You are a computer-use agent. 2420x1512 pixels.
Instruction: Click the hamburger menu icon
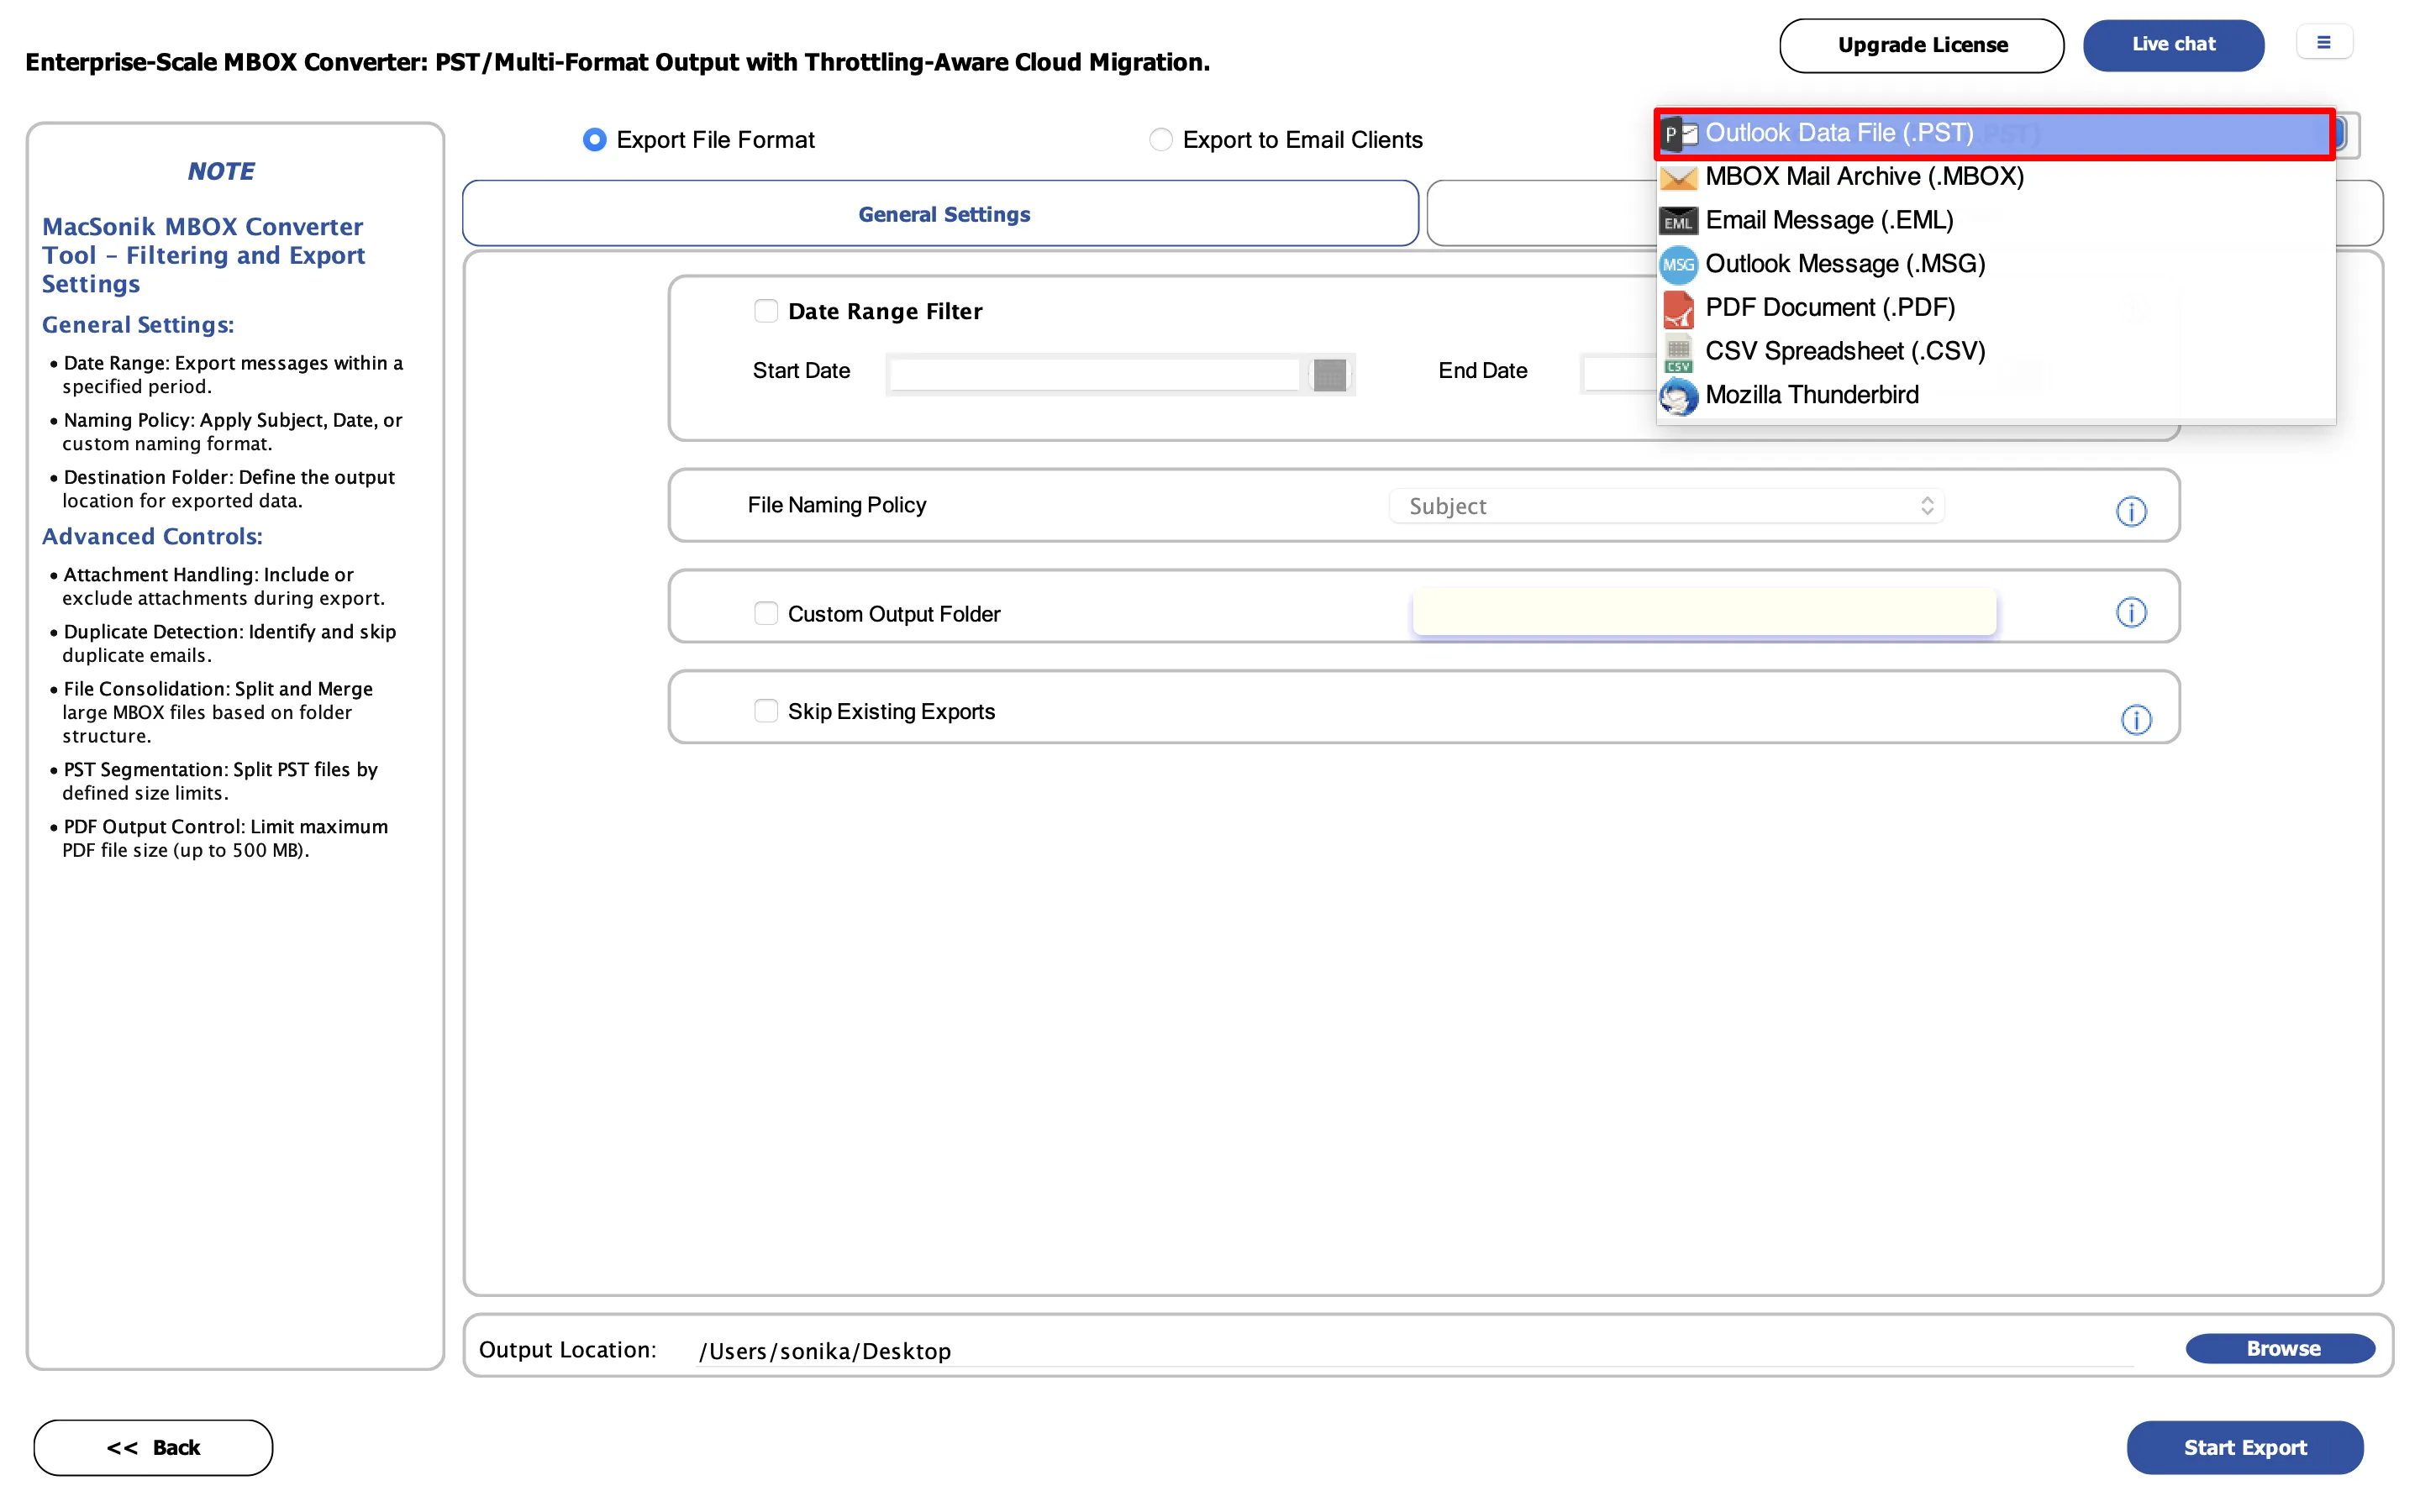2324,43
